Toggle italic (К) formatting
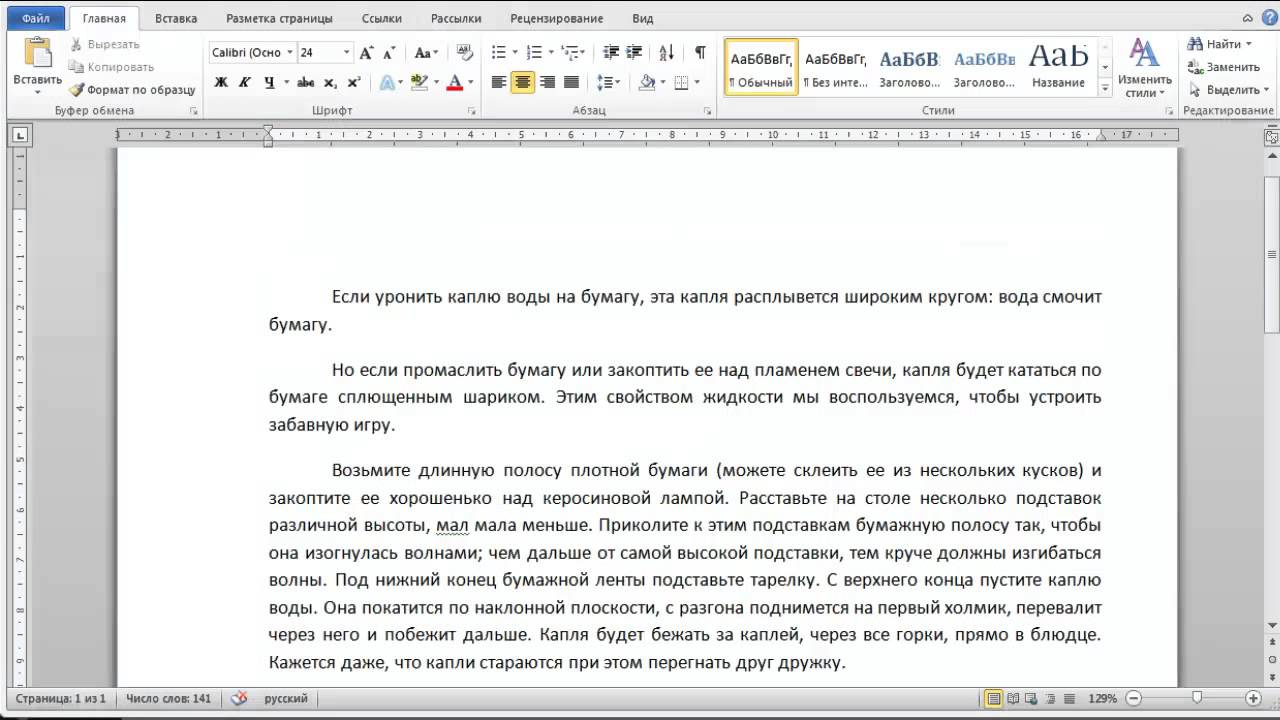 [x=245, y=82]
